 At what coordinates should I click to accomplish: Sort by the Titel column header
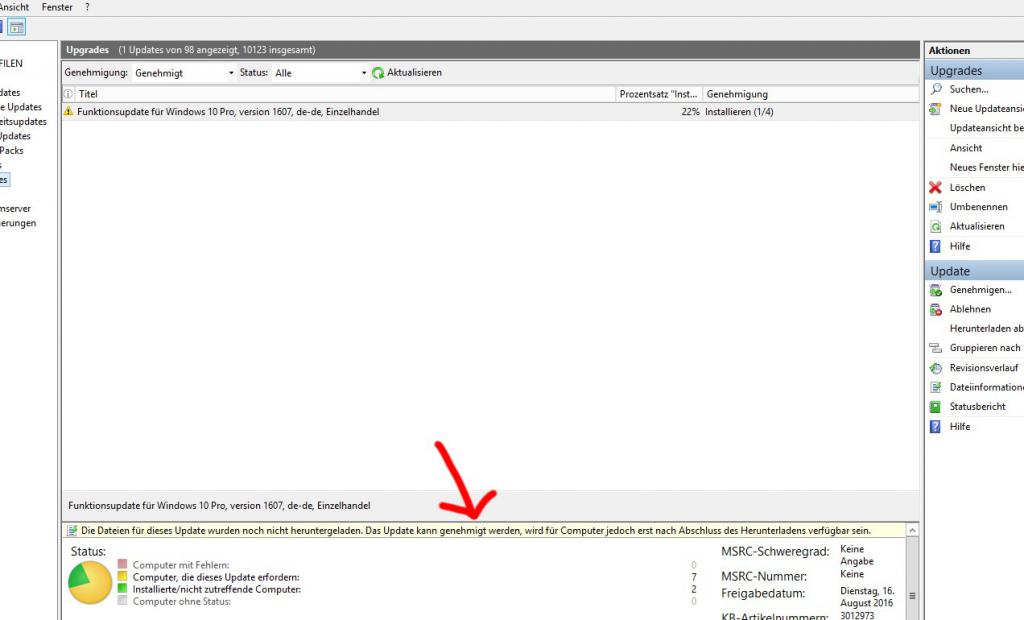click(x=346, y=94)
